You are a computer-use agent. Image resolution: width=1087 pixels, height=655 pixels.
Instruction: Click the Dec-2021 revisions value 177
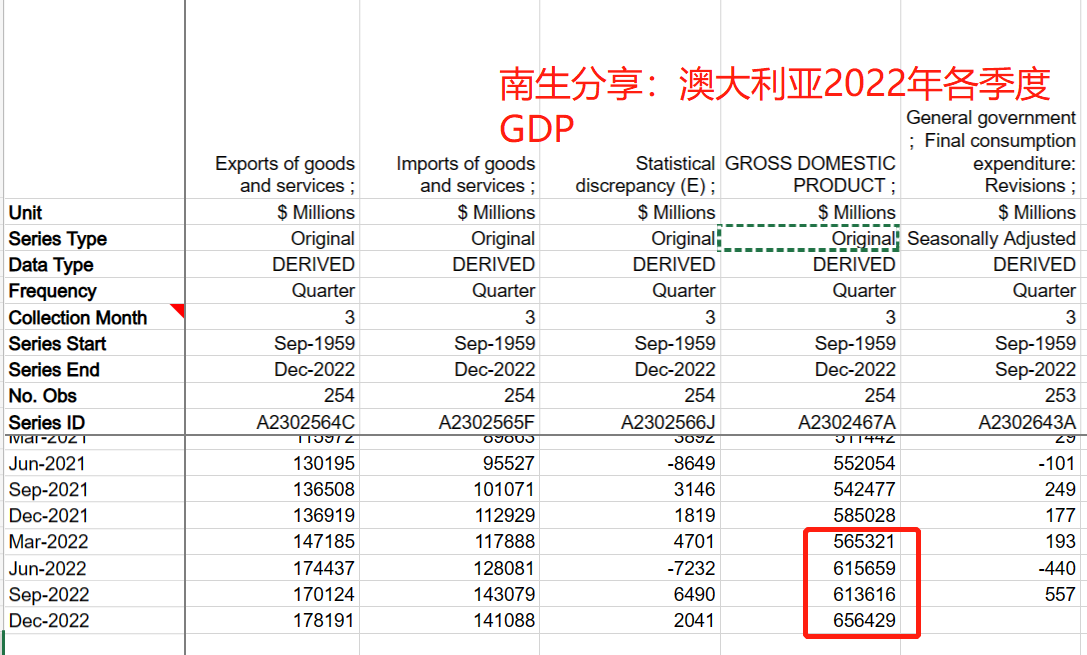[x=1060, y=516]
